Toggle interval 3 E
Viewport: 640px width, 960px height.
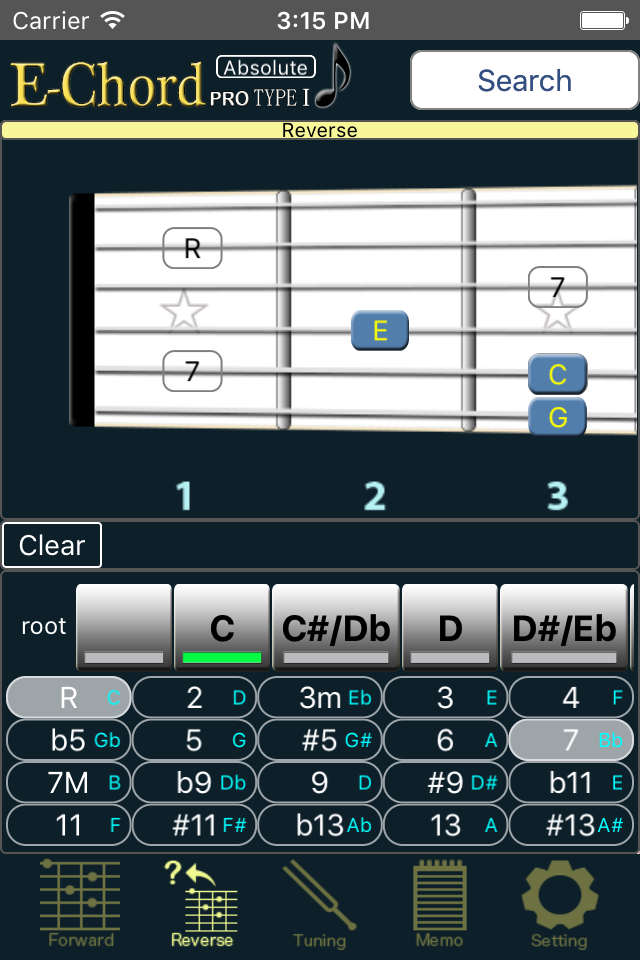[x=445, y=697]
